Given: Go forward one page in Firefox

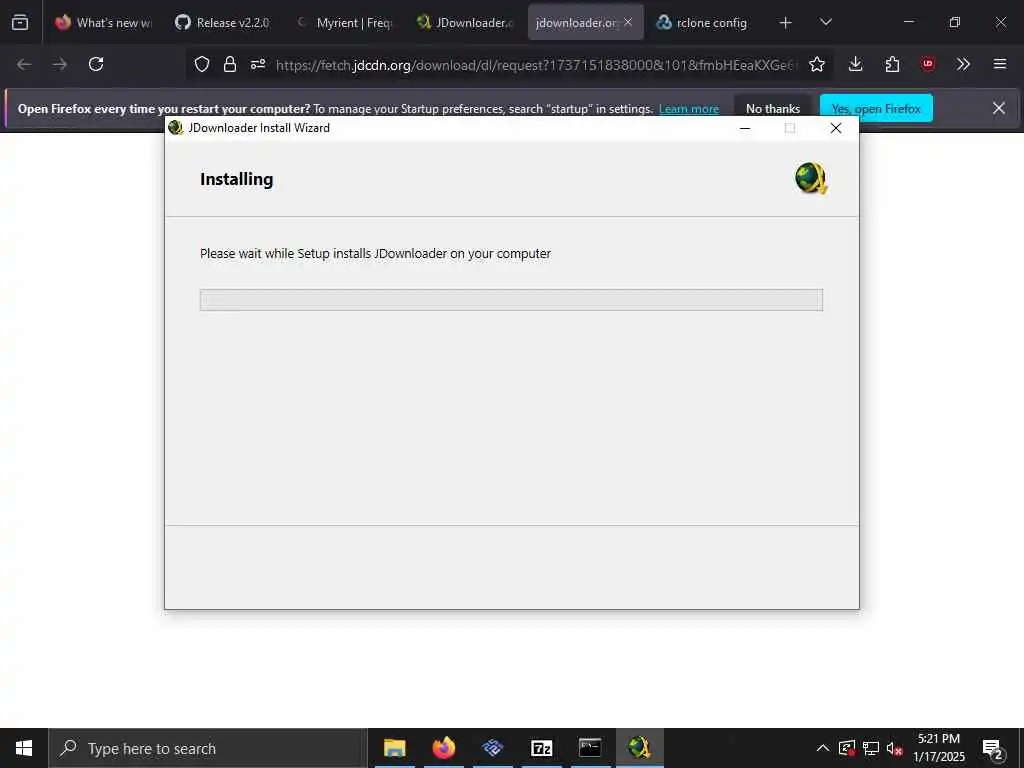Looking at the screenshot, I should click(x=60, y=64).
